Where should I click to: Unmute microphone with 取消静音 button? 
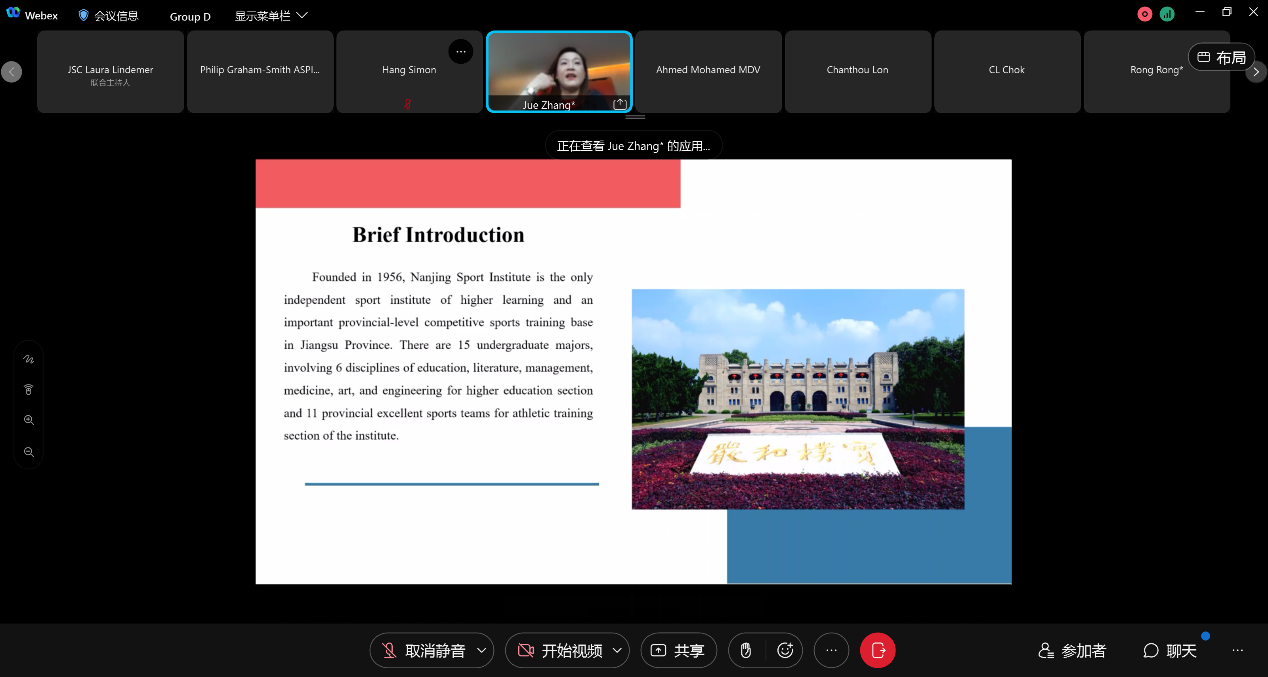423,650
